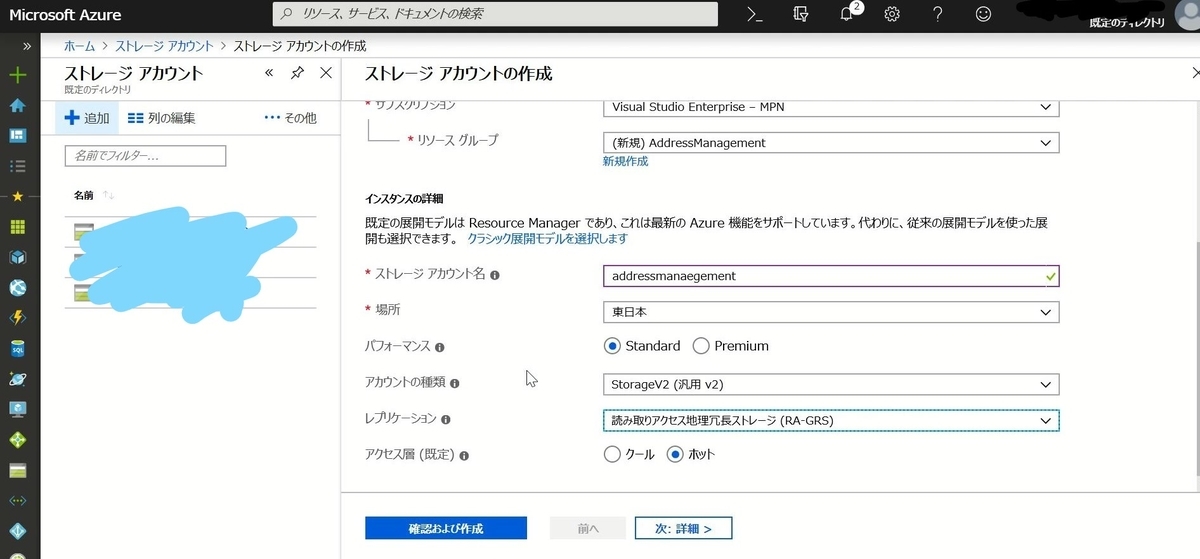The width and height of the screenshot is (1200, 559).
Task: Click the Microsoft Azure logo text
Action: [x=65, y=15]
